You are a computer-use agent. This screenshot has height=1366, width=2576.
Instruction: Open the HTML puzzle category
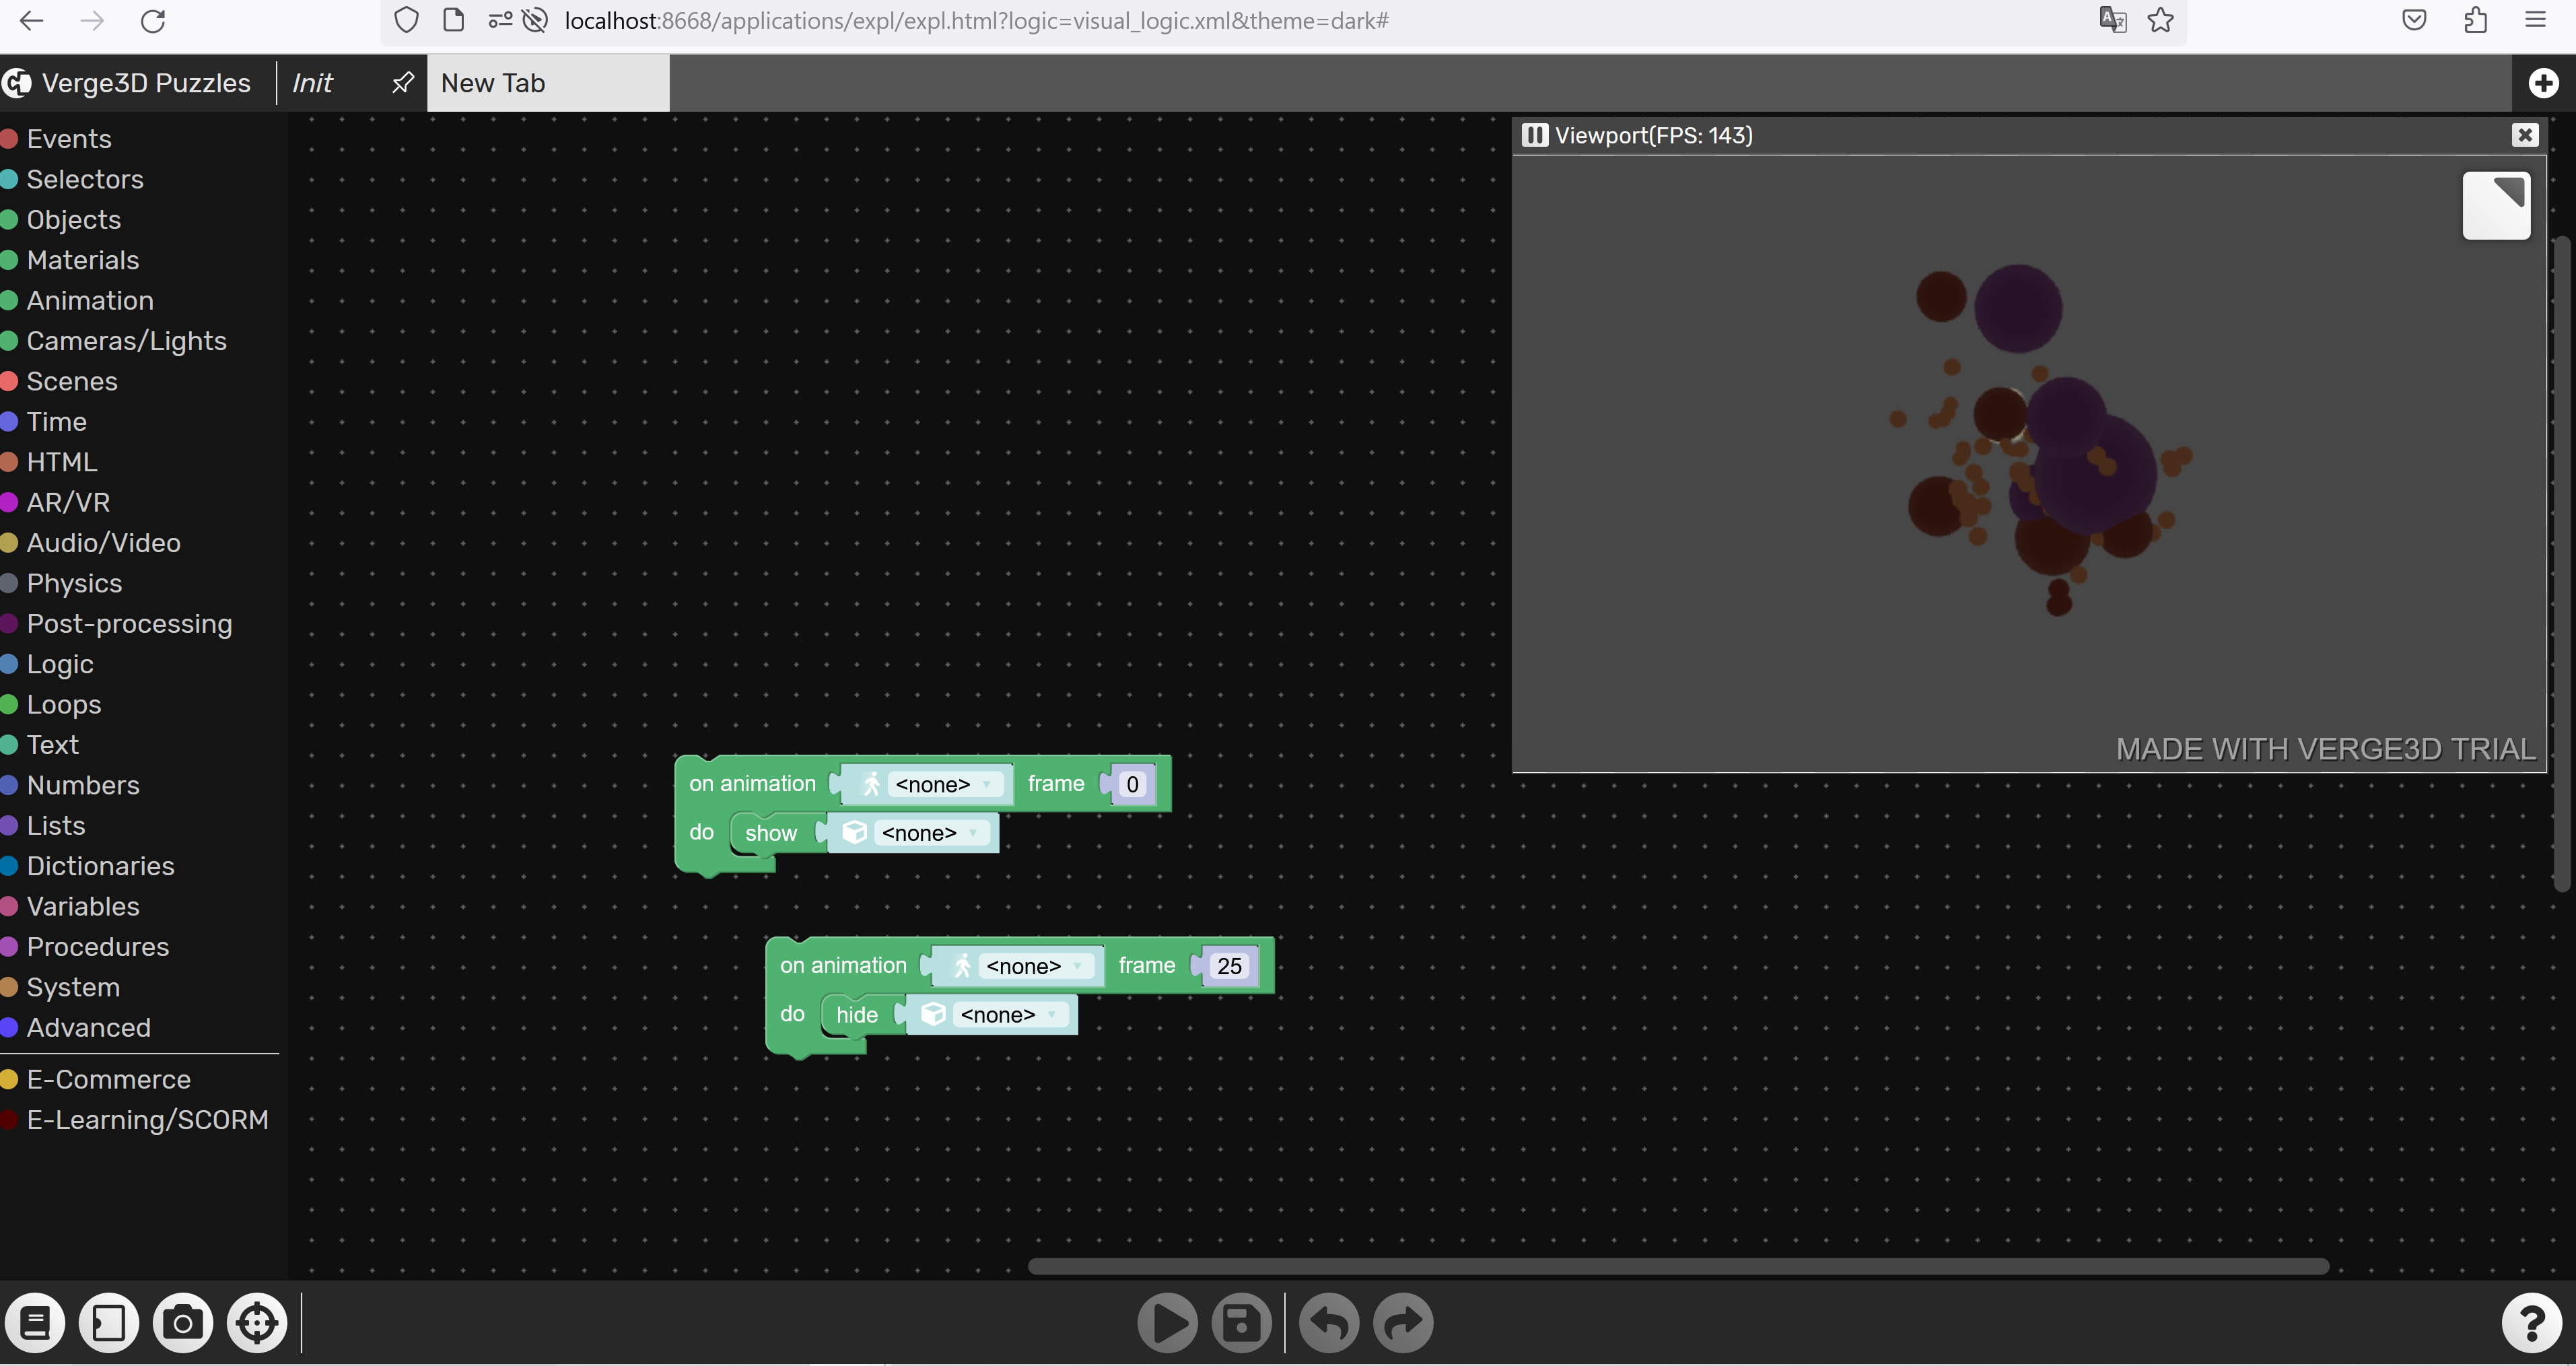coord(62,462)
